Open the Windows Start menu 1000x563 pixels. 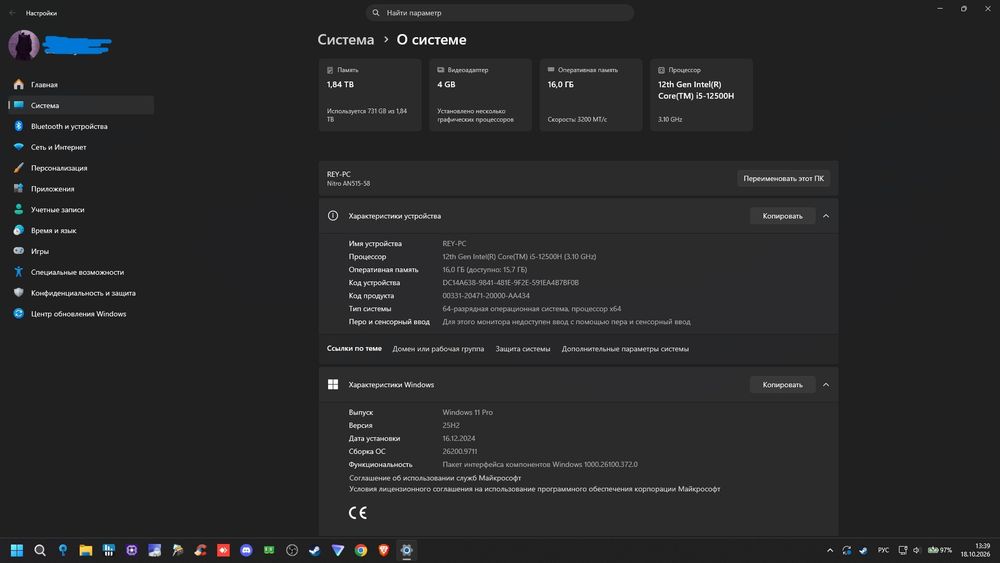click(17, 550)
